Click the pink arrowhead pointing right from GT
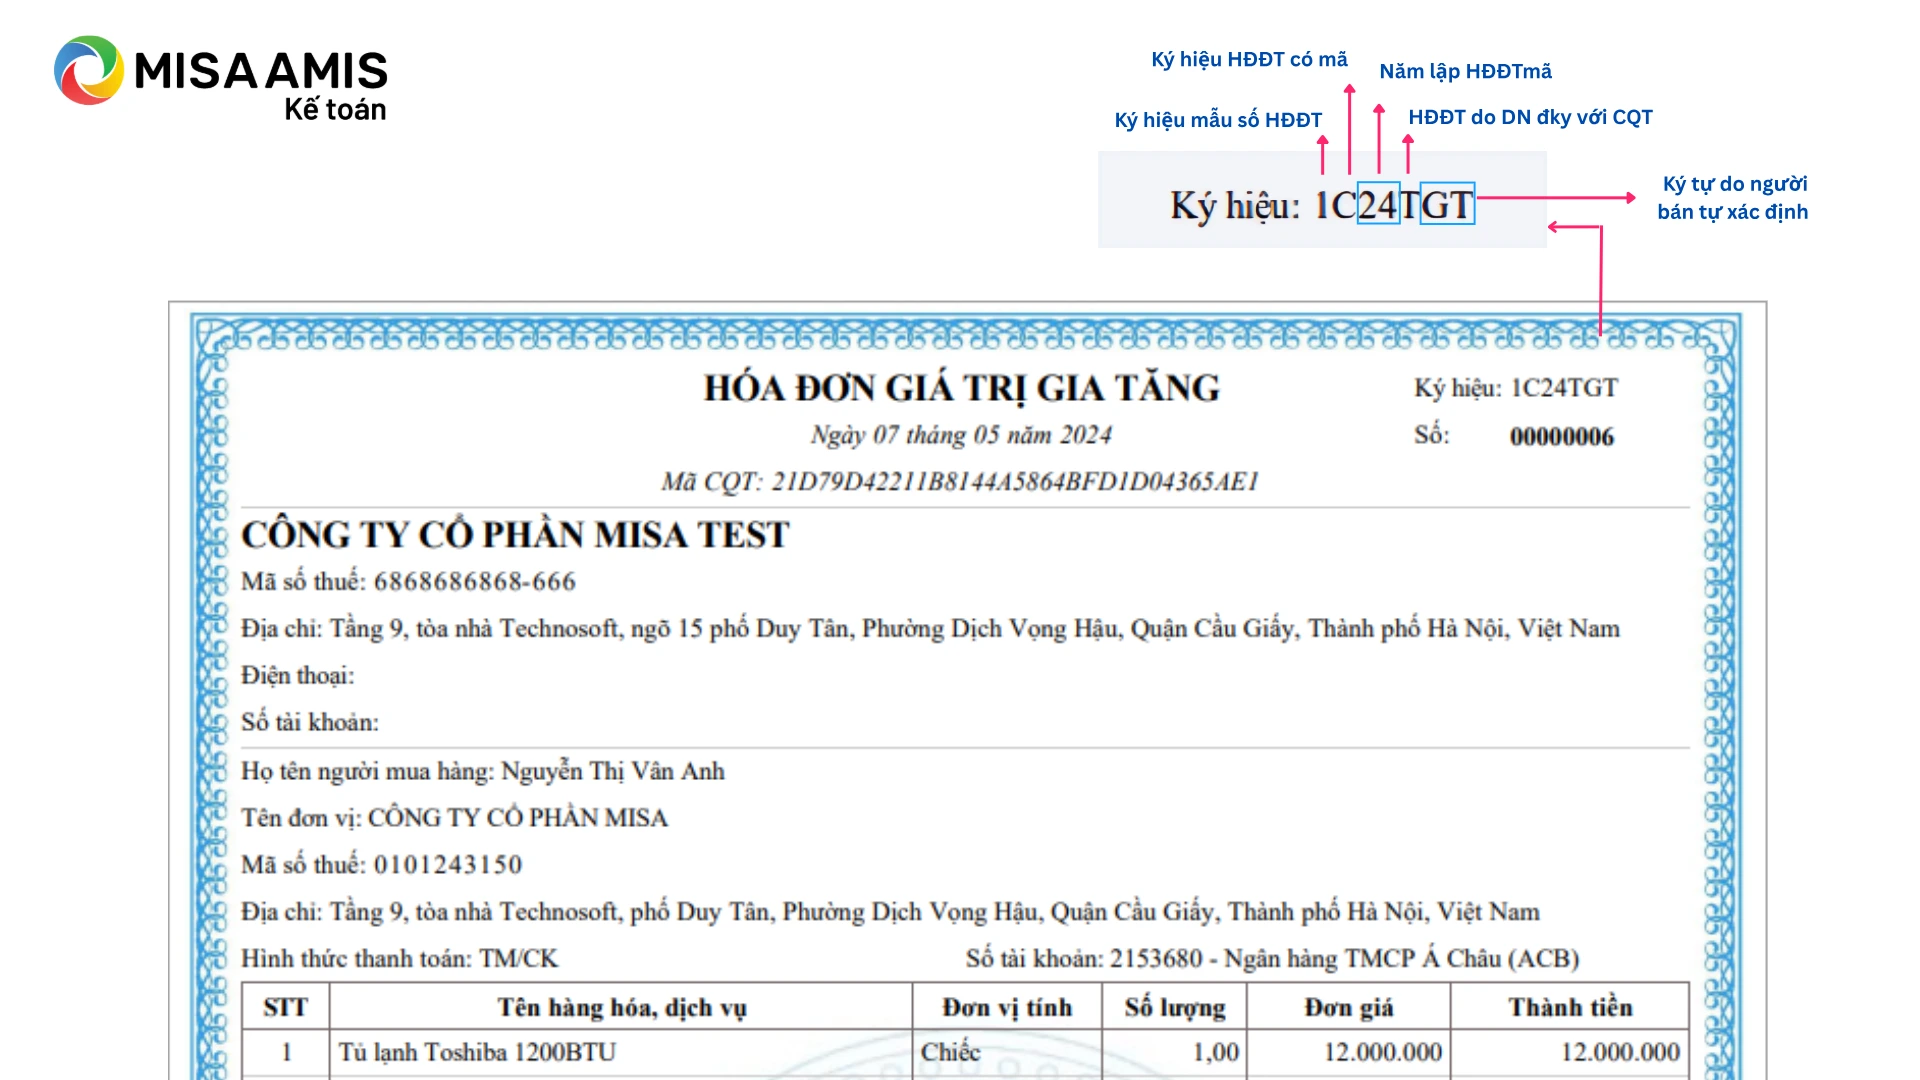 (1630, 198)
